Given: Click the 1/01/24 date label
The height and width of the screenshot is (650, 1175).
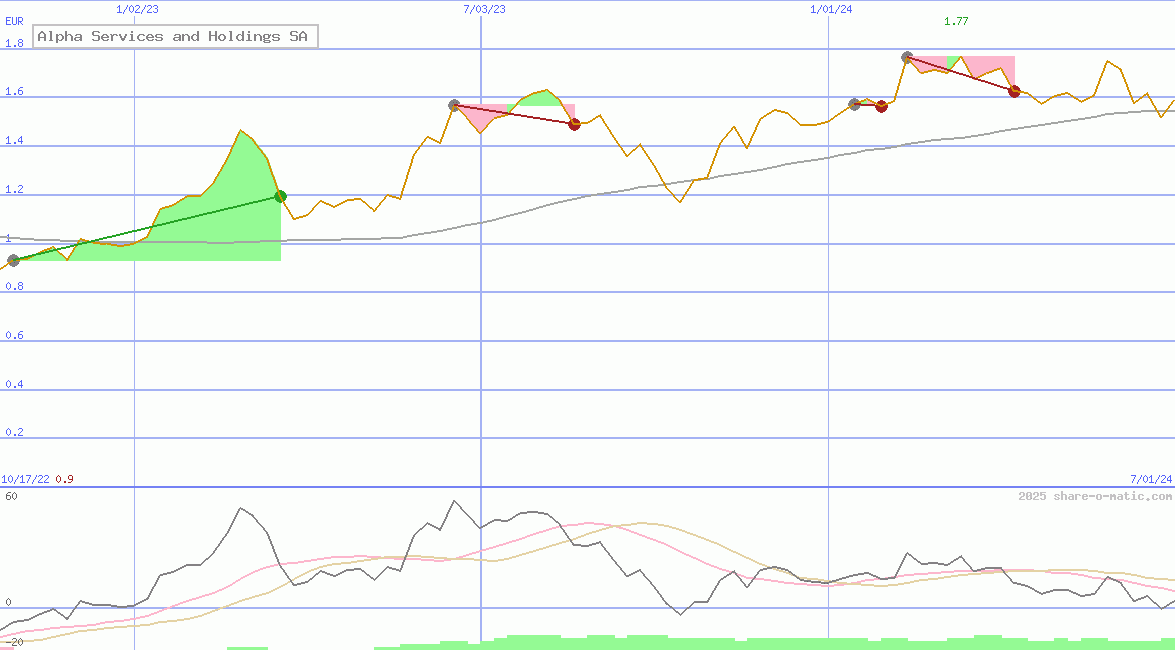Looking at the screenshot, I should pyautogui.click(x=831, y=9).
